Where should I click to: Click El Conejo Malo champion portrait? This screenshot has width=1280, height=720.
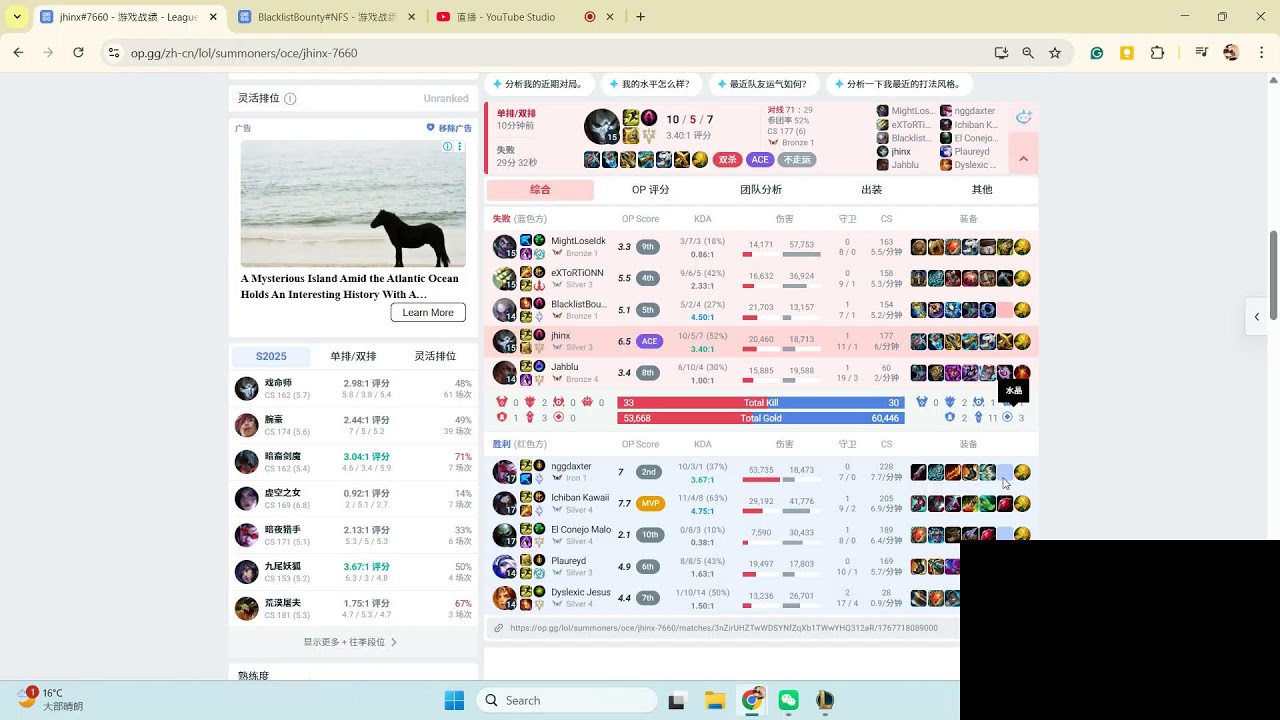(505, 535)
